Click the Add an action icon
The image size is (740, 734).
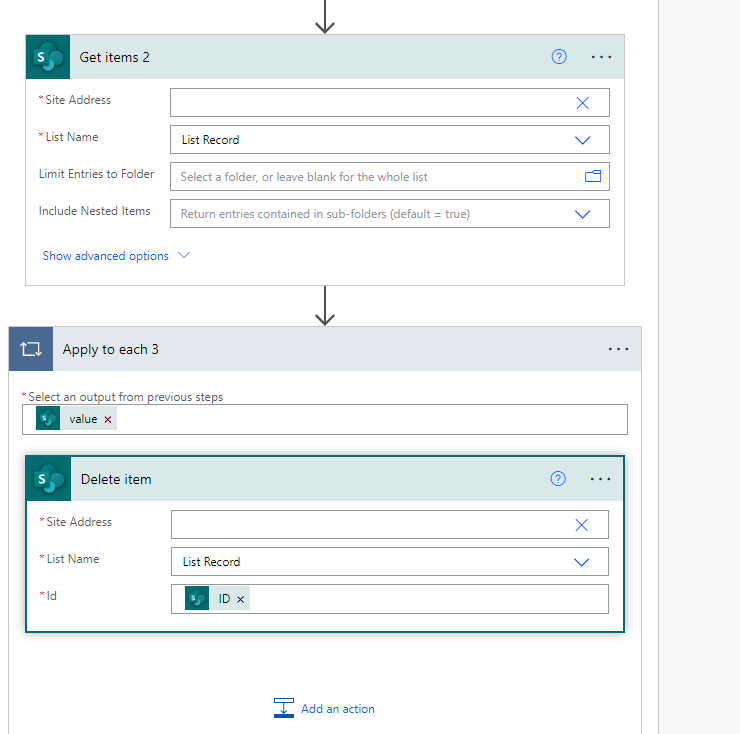(x=284, y=708)
